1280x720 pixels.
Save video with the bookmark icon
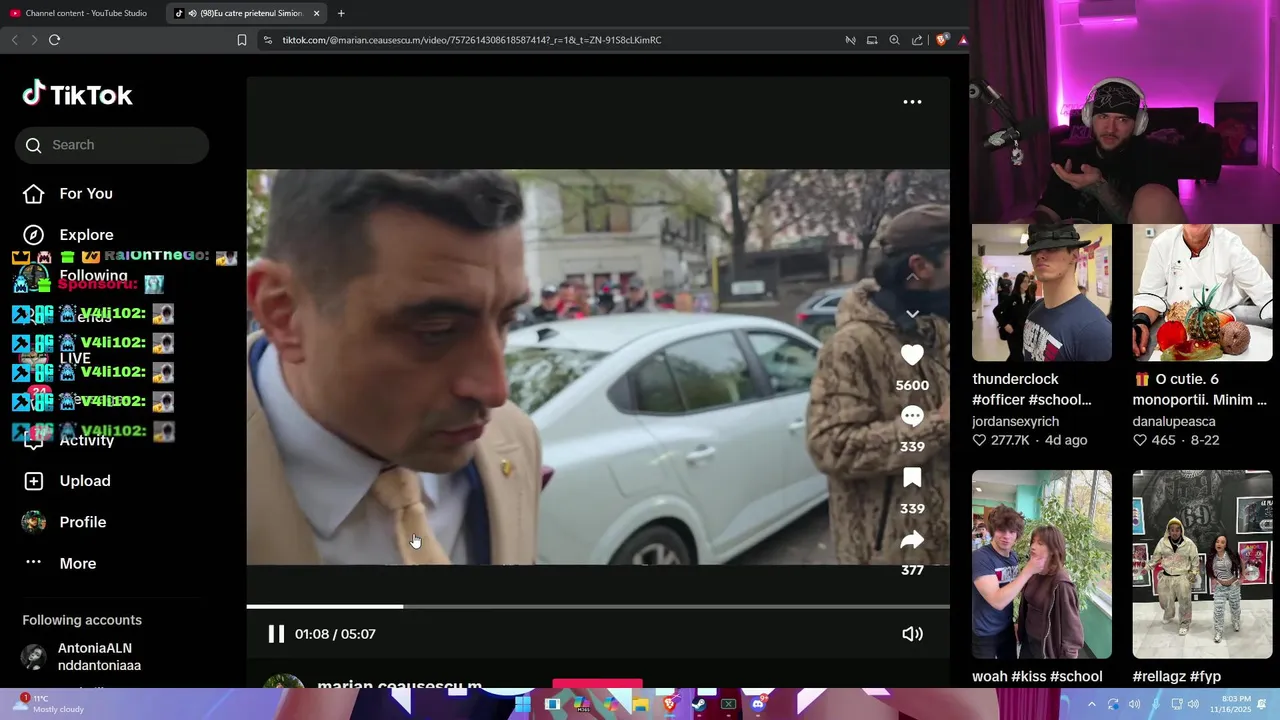[912, 478]
